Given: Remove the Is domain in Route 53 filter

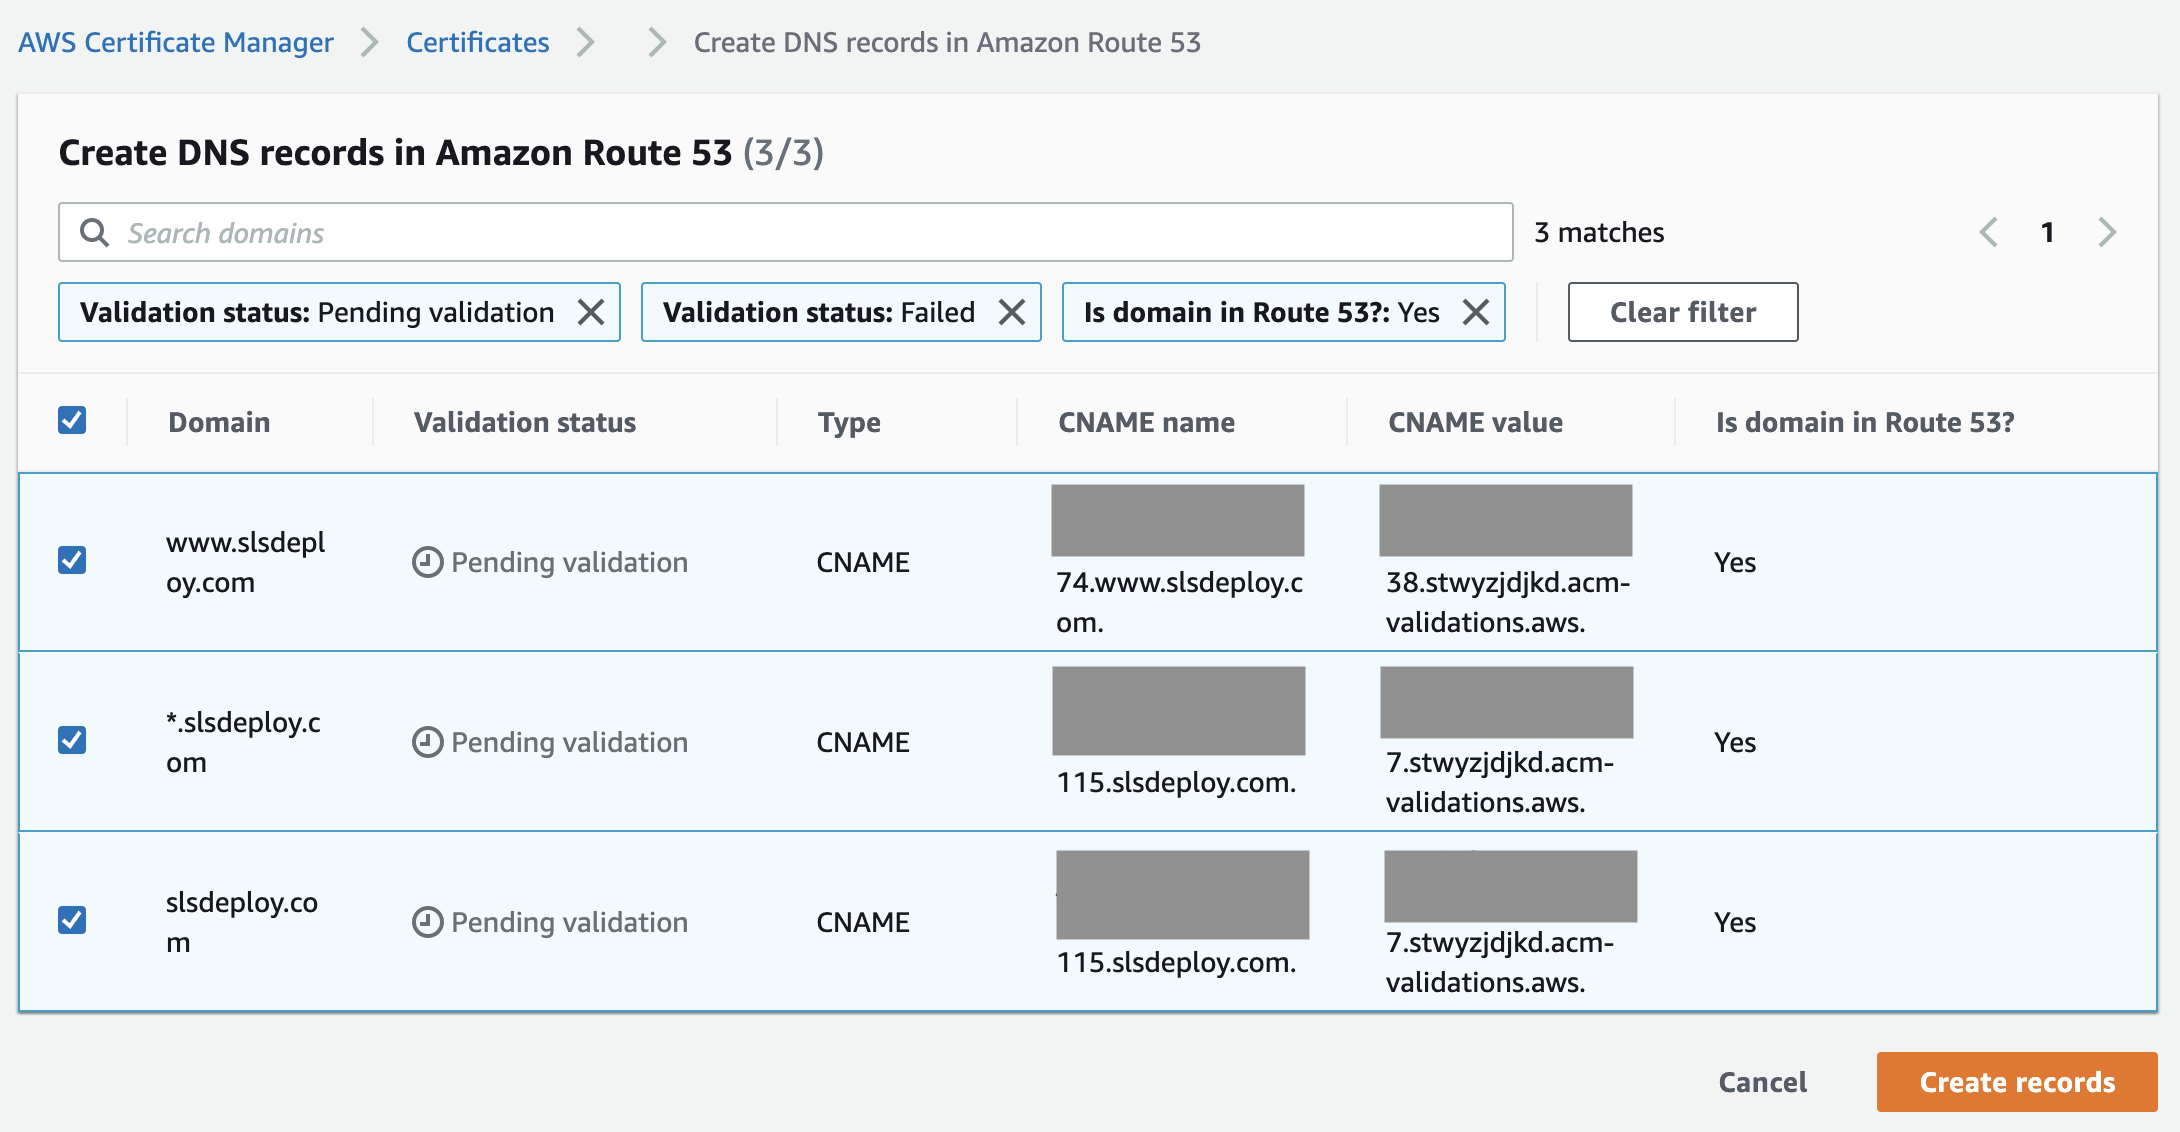Looking at the screenshot, I should [1476, 312].
